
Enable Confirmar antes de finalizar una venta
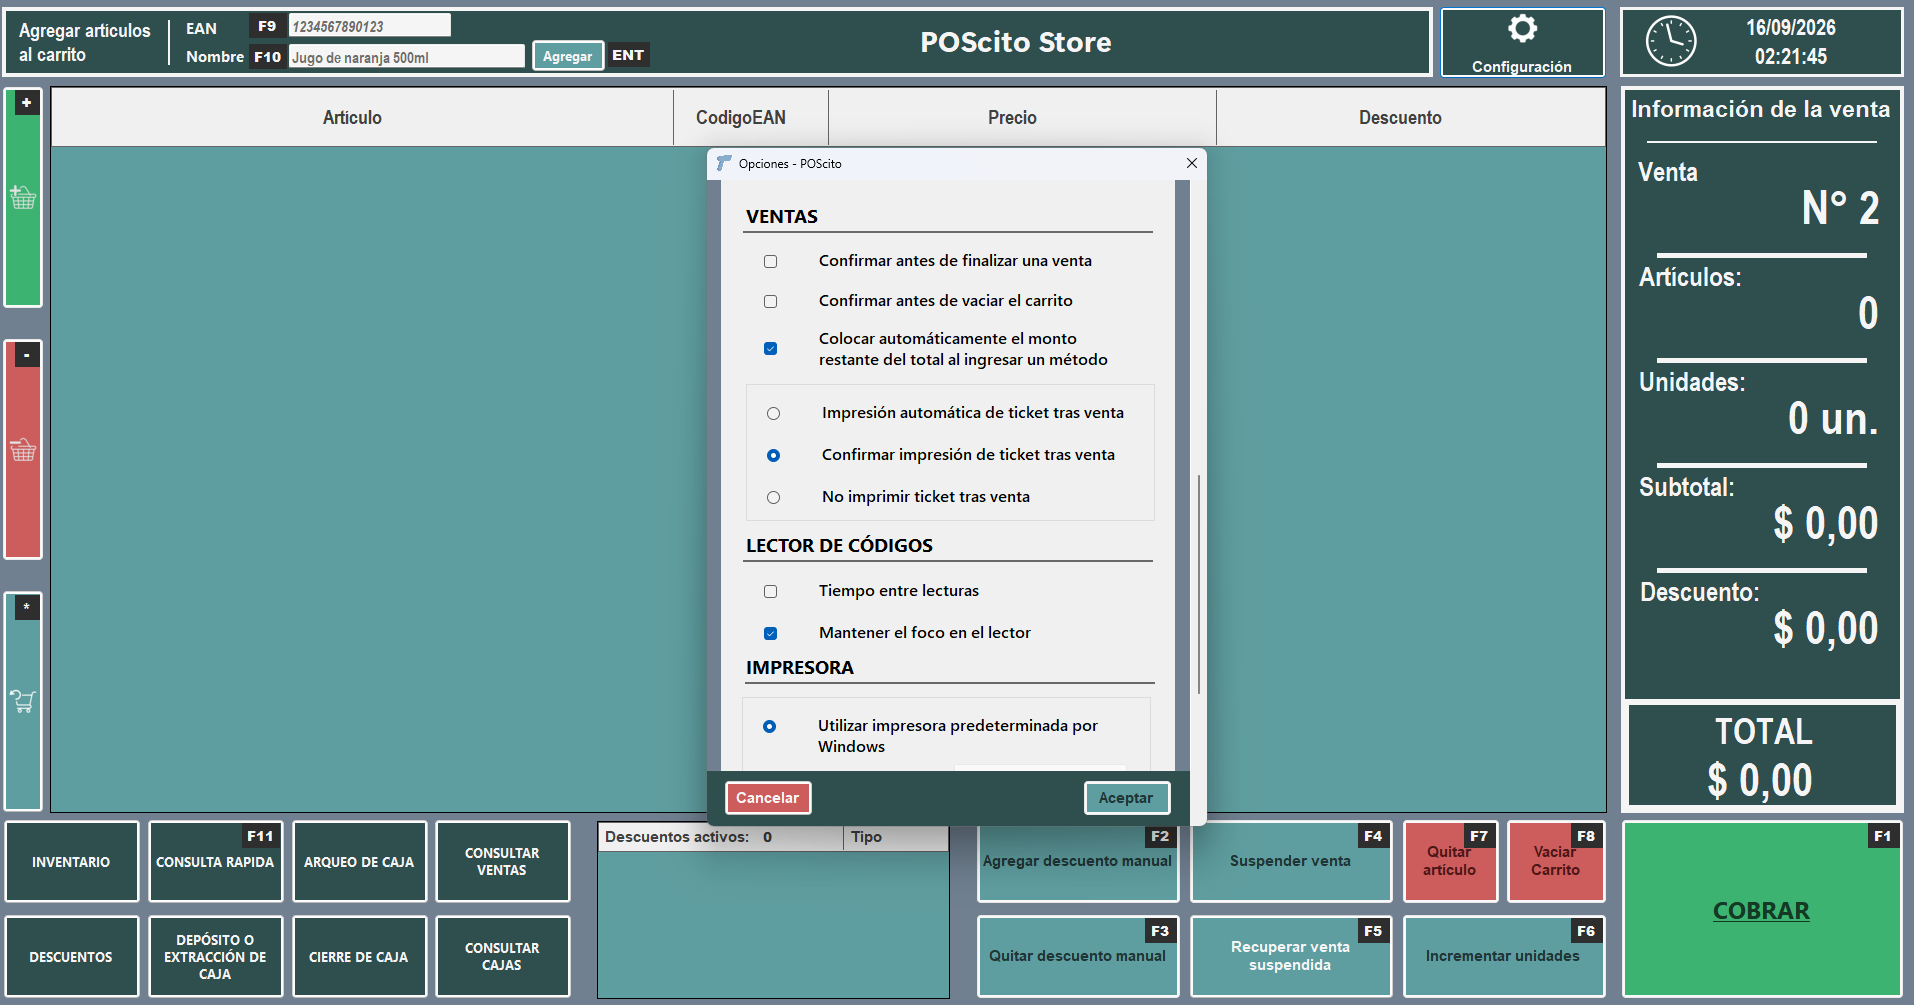(x=770, y=262)
